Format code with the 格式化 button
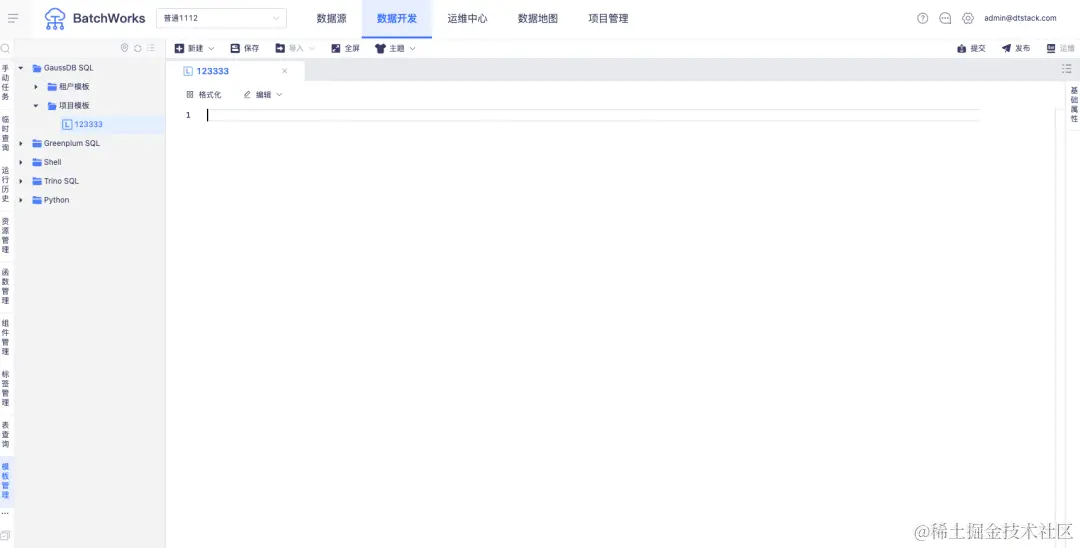The height and width of the screenshot is (548, 1080). (x=204, y=94)
